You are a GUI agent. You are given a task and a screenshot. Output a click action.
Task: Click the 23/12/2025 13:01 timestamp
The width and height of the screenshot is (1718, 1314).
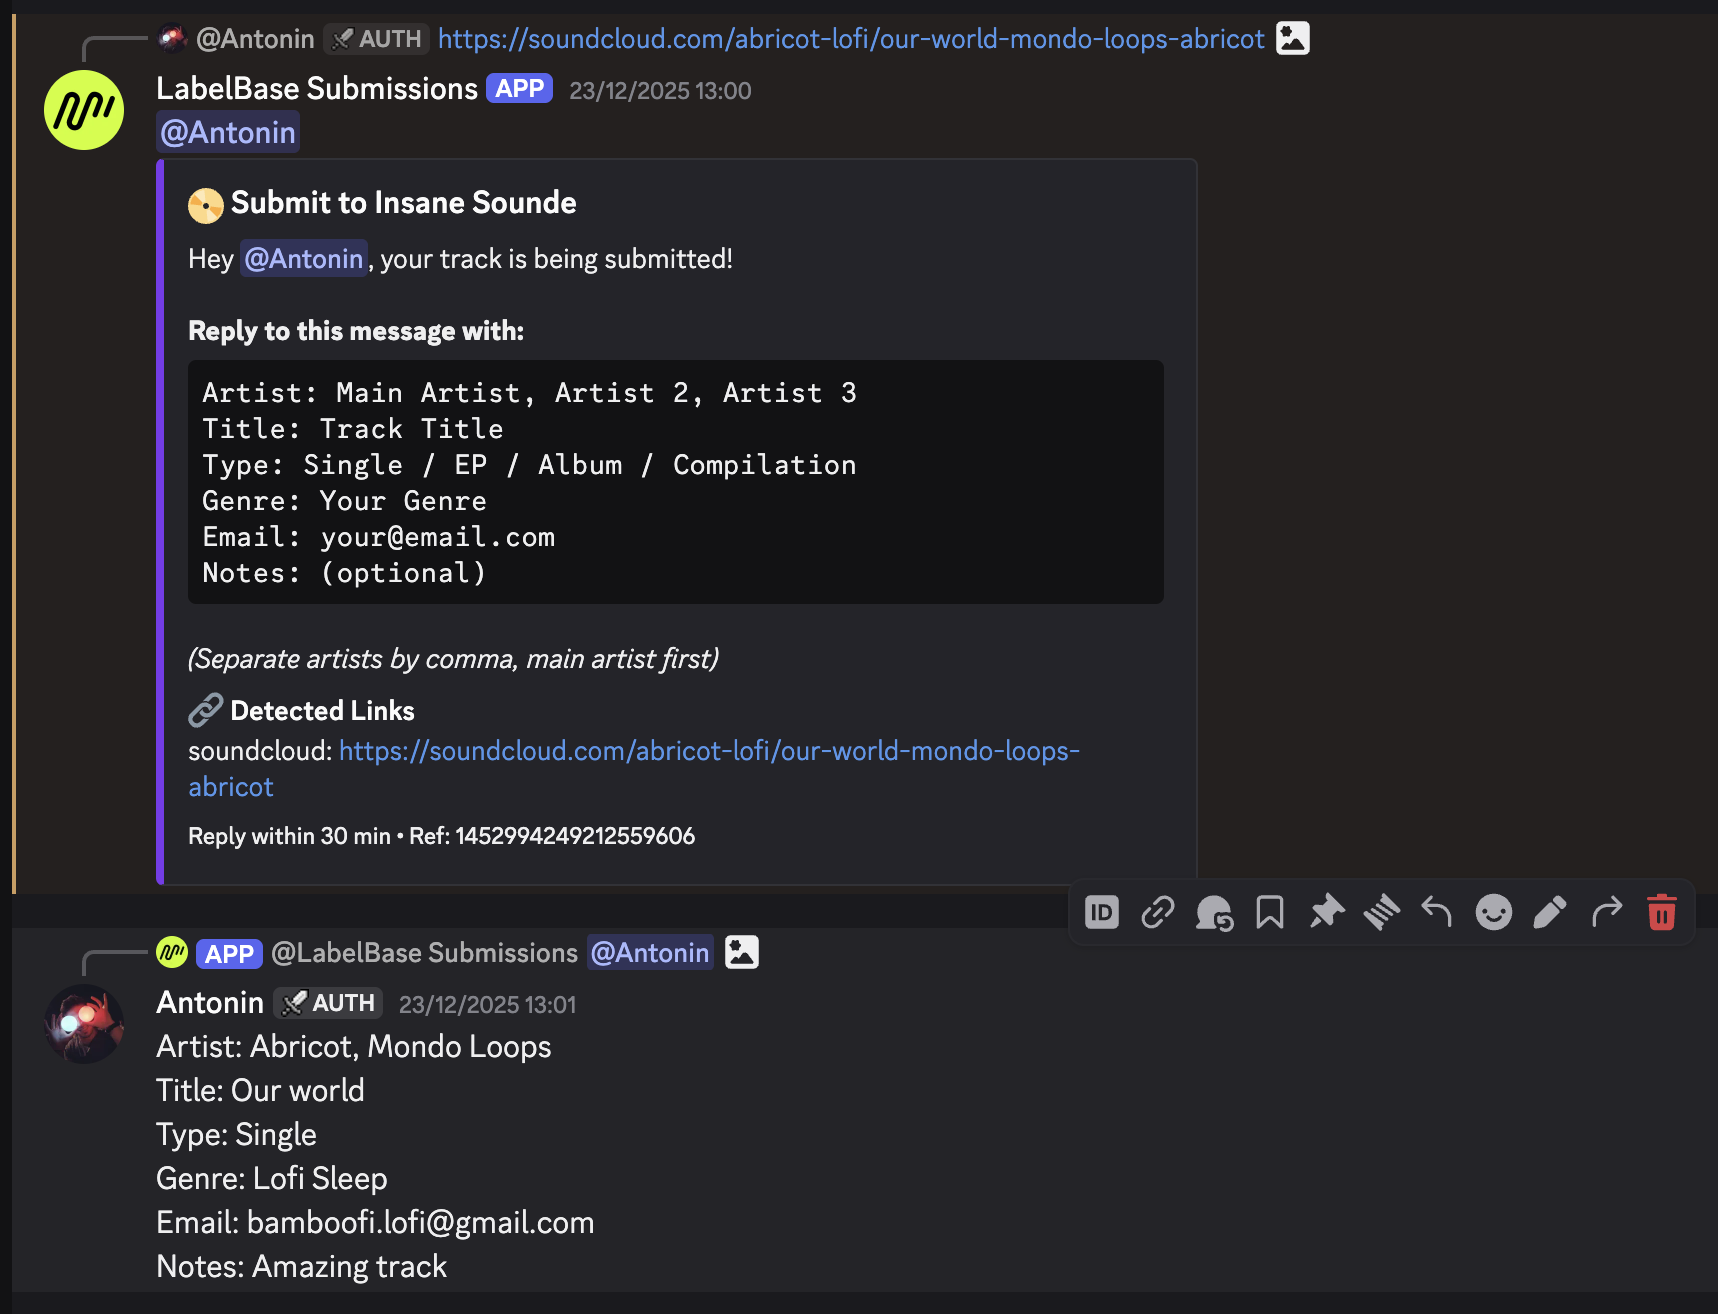pos(487,1004)
